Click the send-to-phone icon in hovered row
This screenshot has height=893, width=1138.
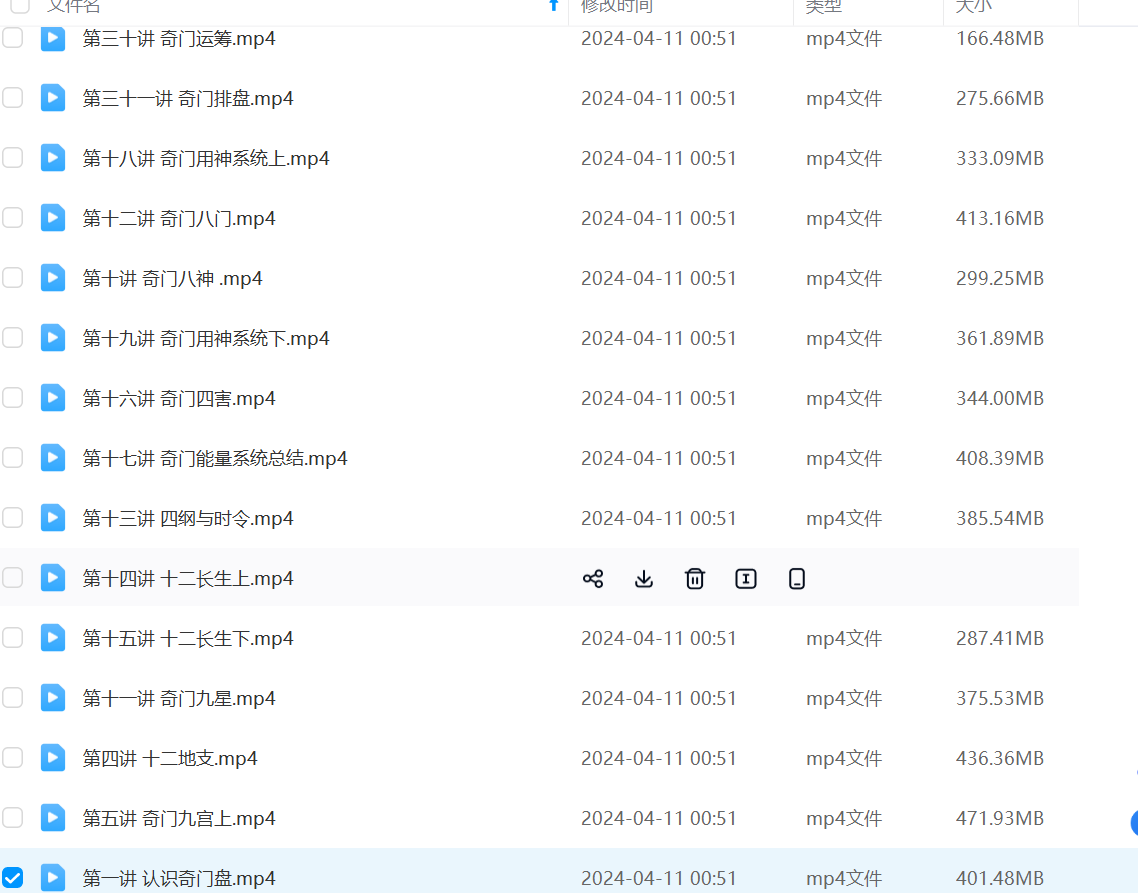797,578
